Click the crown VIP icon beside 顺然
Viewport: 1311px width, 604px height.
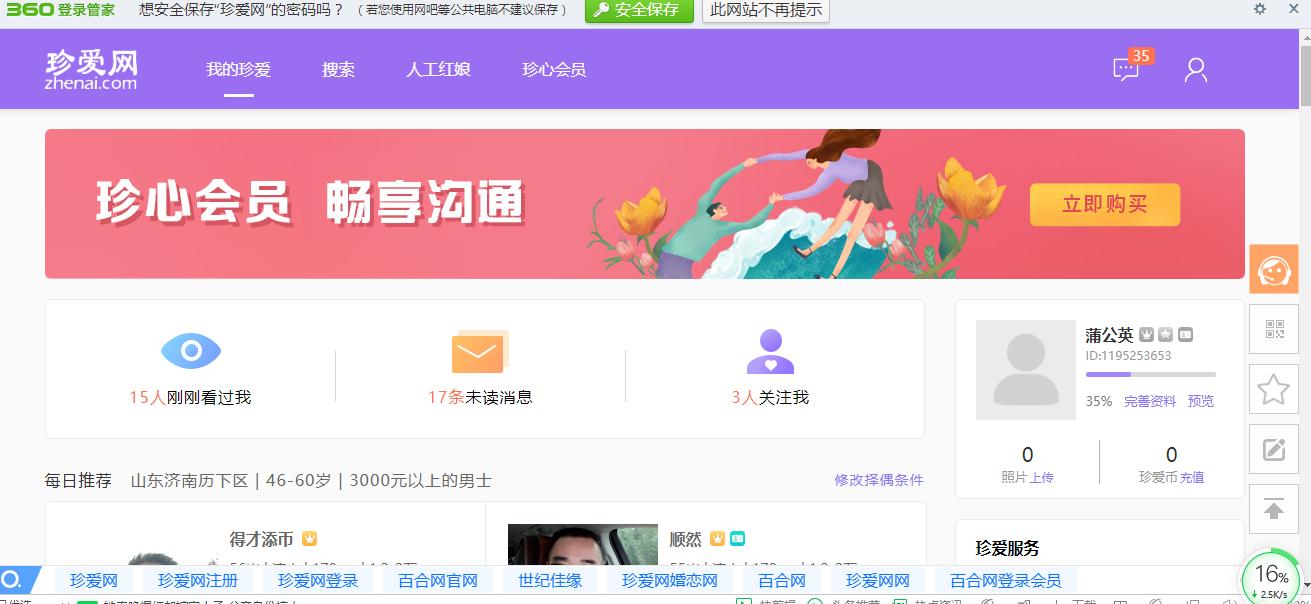coord(717,538)
